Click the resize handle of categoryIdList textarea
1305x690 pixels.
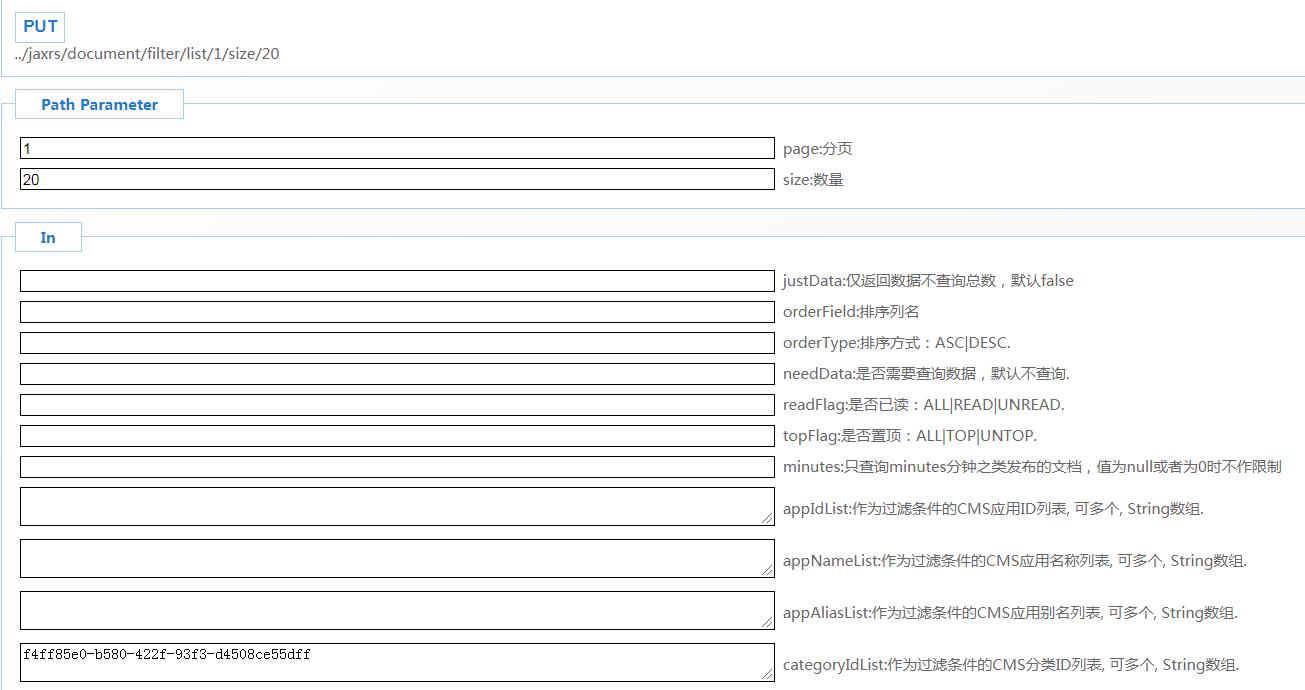coord(768,675)
